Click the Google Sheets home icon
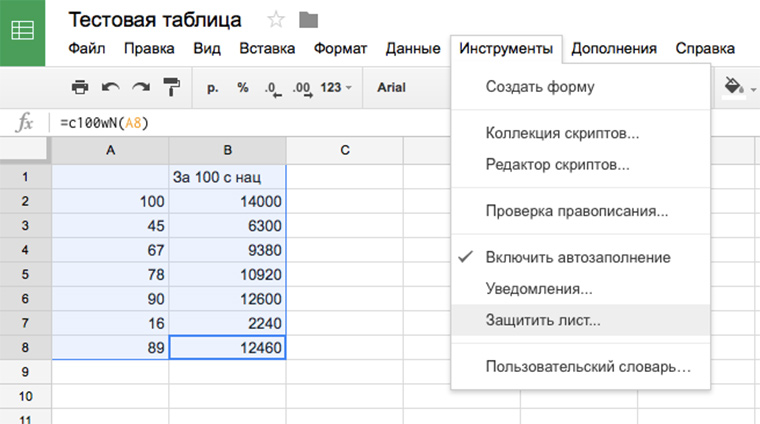This screenshot has height=424, width=760. pos(22,32)
